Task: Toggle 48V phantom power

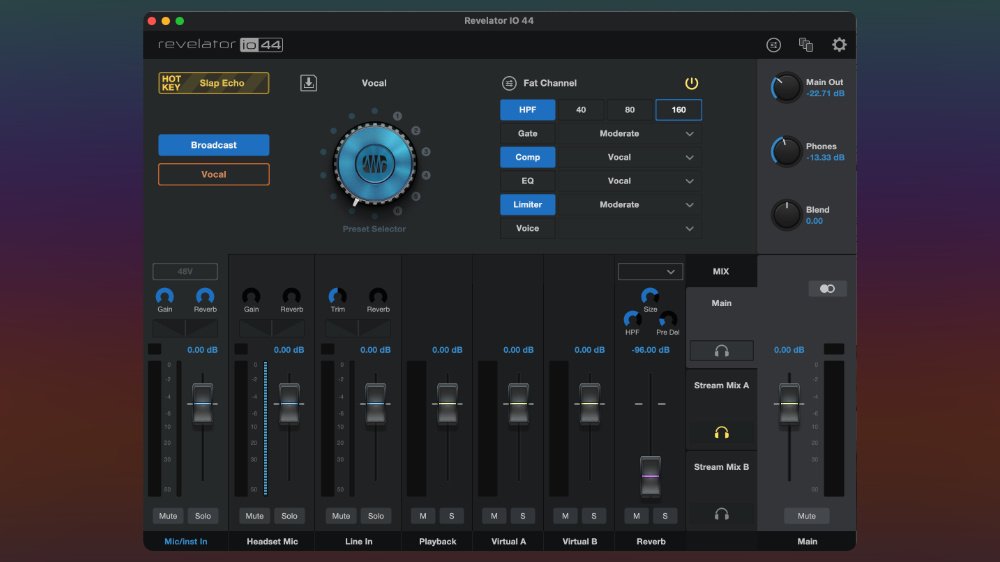Action: [185, 272]
